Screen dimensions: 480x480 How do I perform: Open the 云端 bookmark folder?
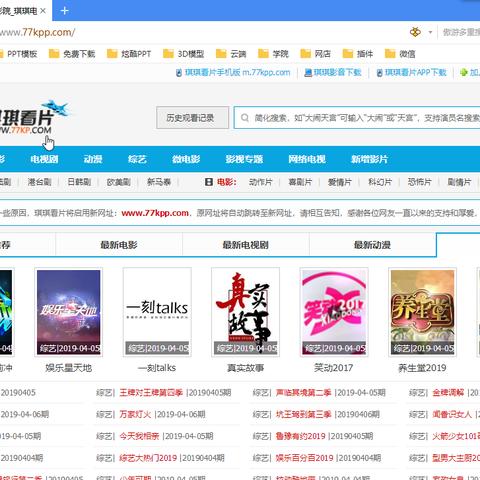(231, 54)
